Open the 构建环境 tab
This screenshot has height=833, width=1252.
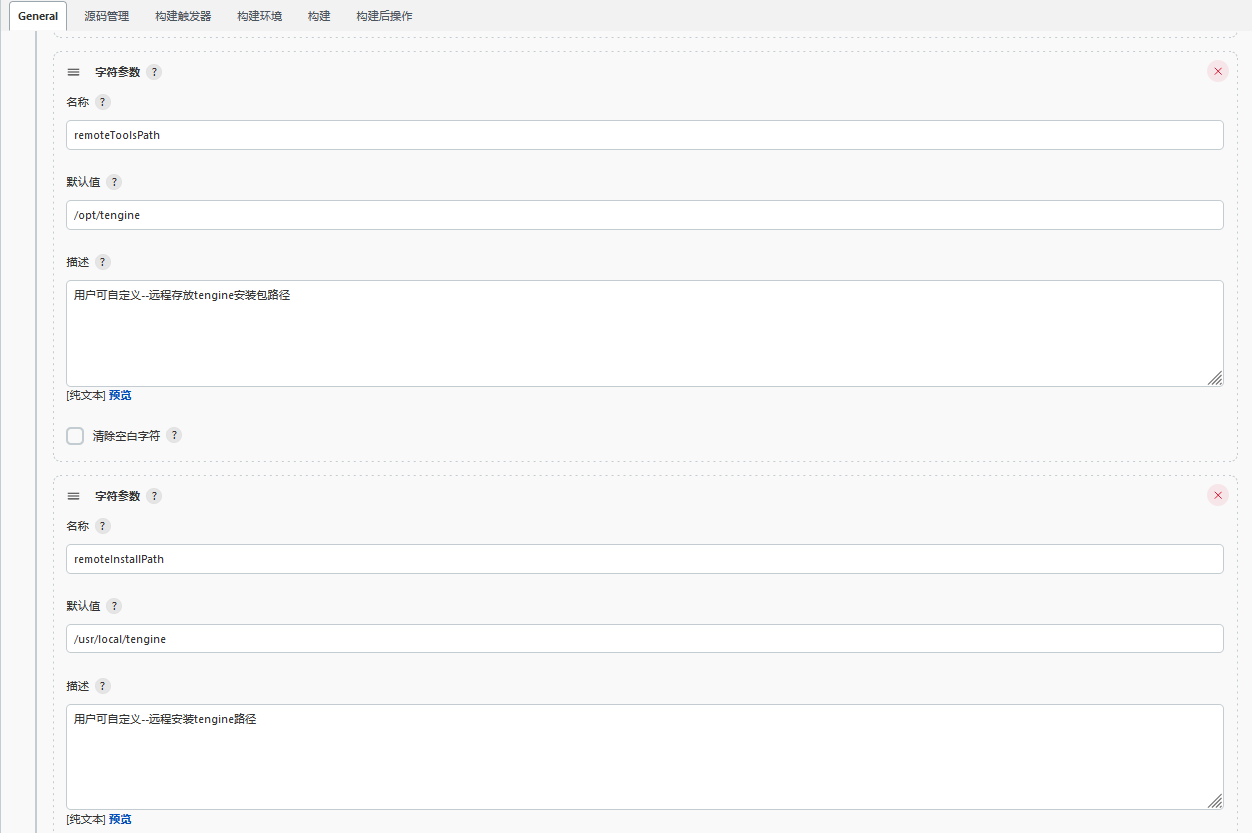(x=259, y=16)
